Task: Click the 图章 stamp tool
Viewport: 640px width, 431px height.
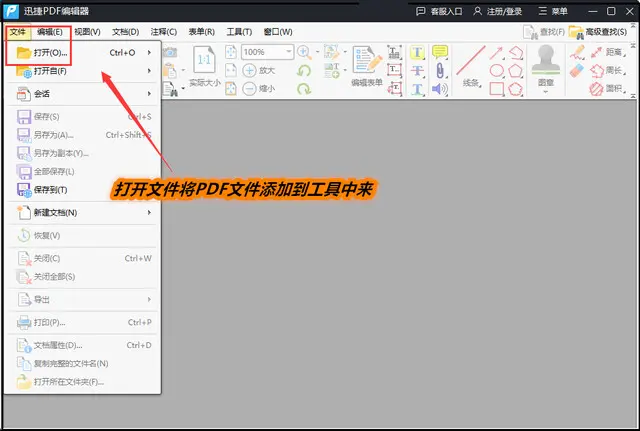Action: pyautogui.click(x=546, y=64)
